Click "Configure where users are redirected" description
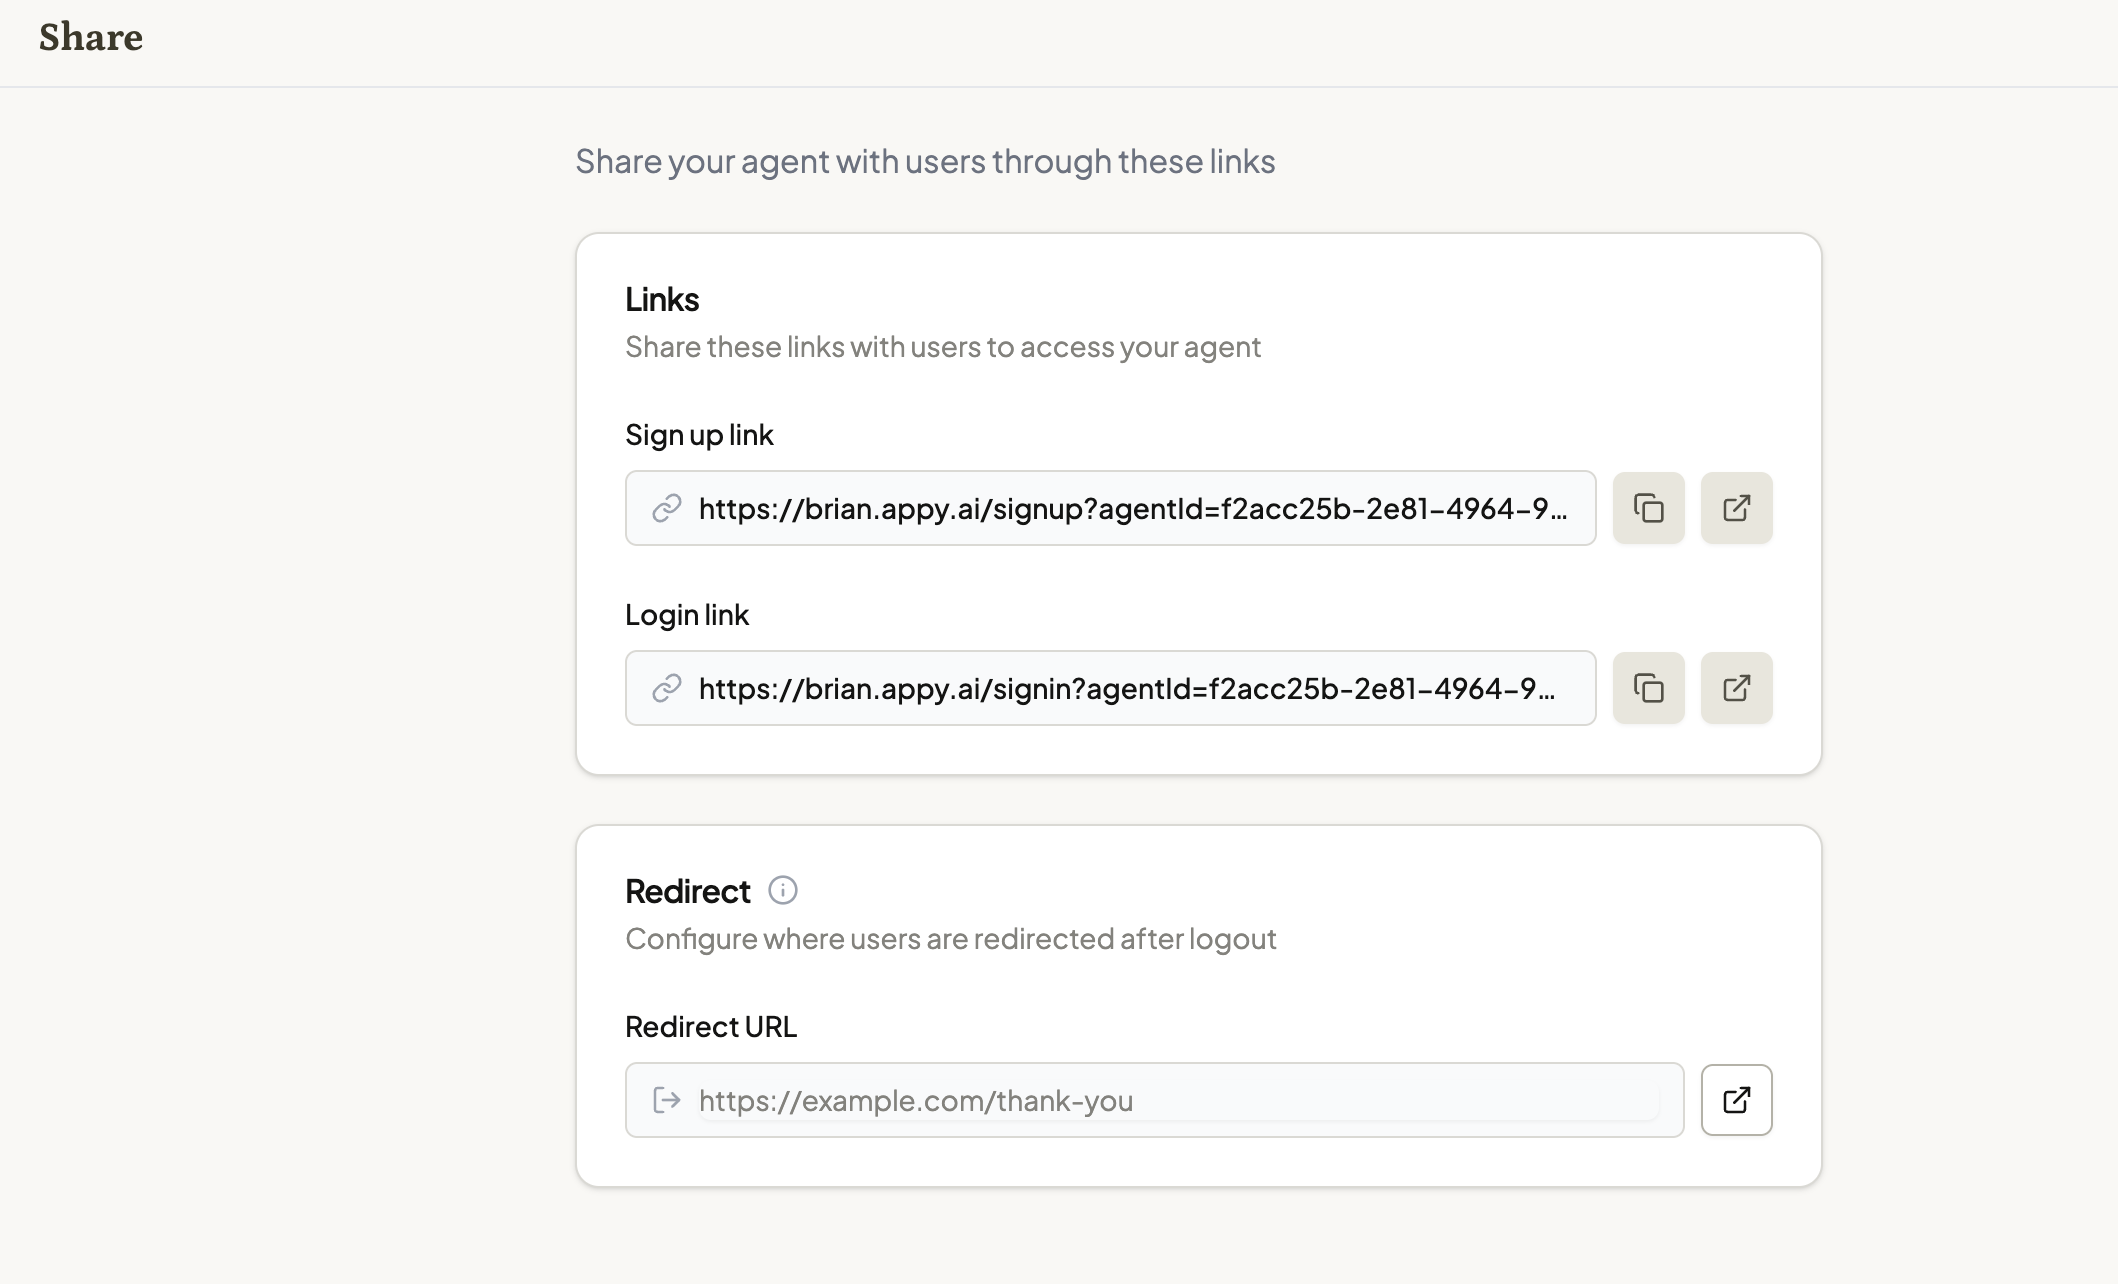The height and width of the screenshot is (1284, 2118). pyautogui.click(x=950, y=939)
